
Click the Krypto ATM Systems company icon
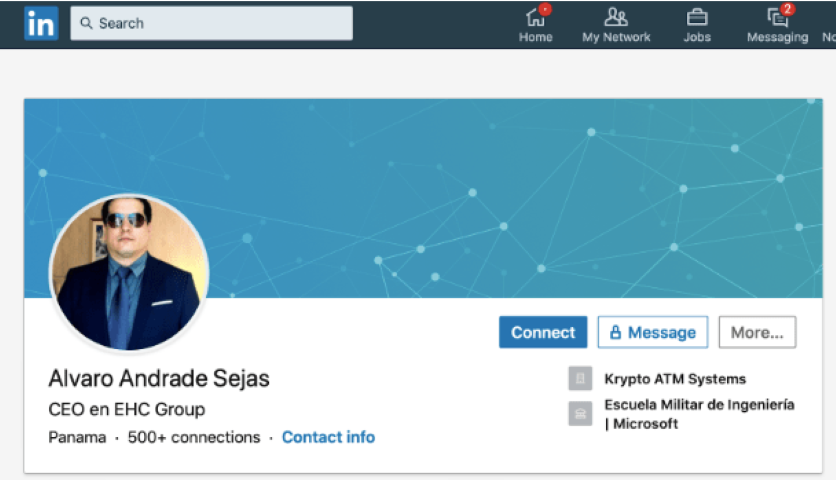tap(580, 379)
